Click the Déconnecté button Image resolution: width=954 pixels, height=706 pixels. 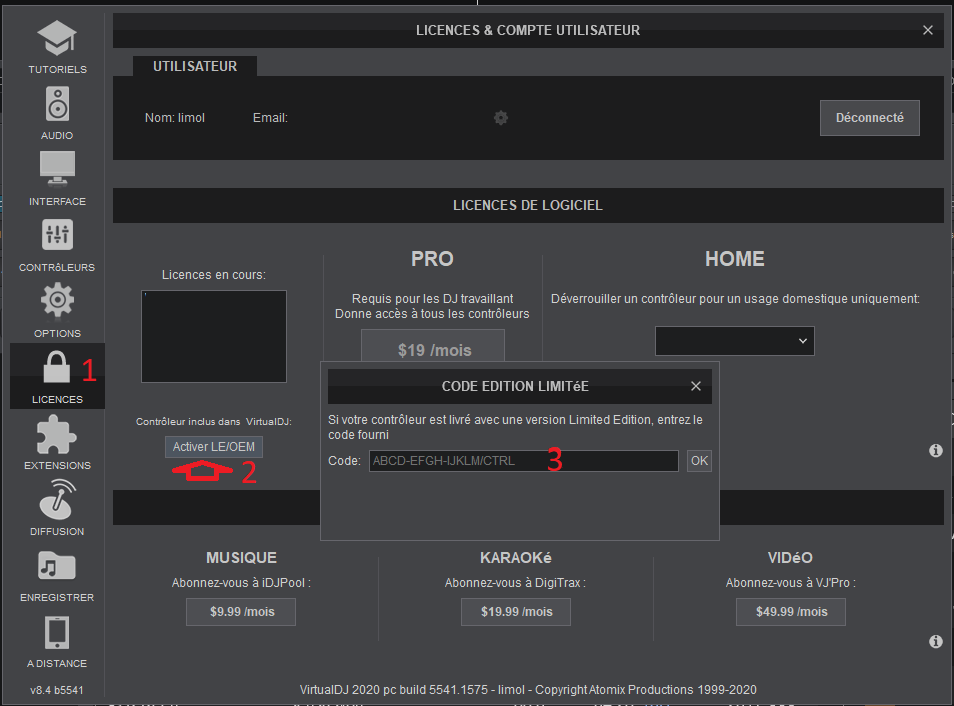pyautogui.click(x=869, y=117)
